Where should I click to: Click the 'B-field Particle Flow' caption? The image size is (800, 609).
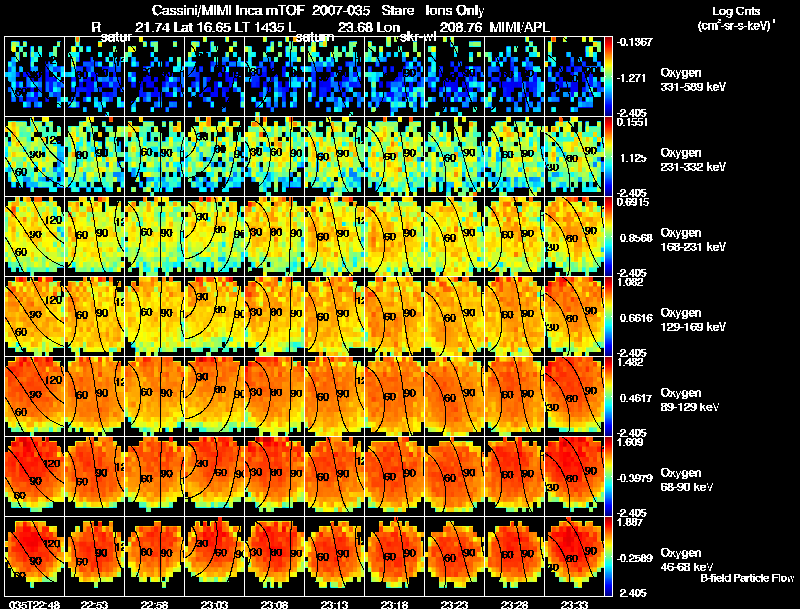pos(747,578)
